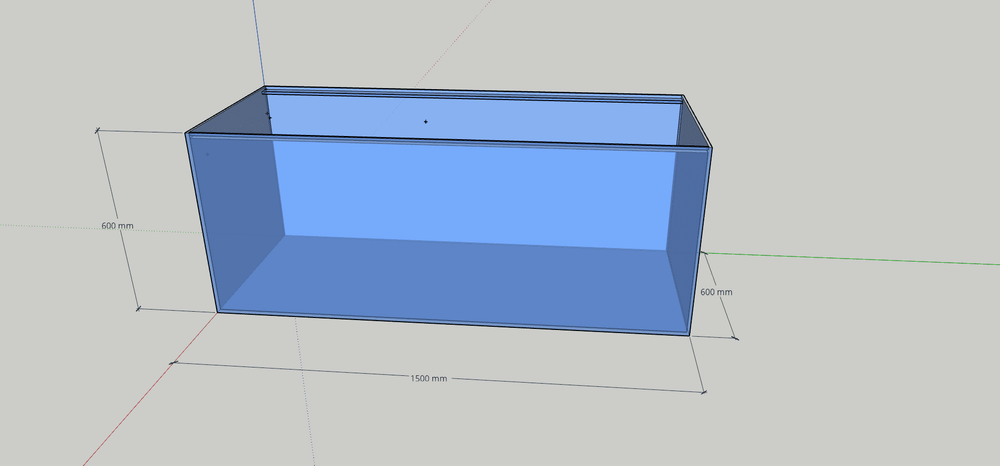The image size is (1000, 466).
Task: Click the guide point near the back-left corner
Action: 268,117
